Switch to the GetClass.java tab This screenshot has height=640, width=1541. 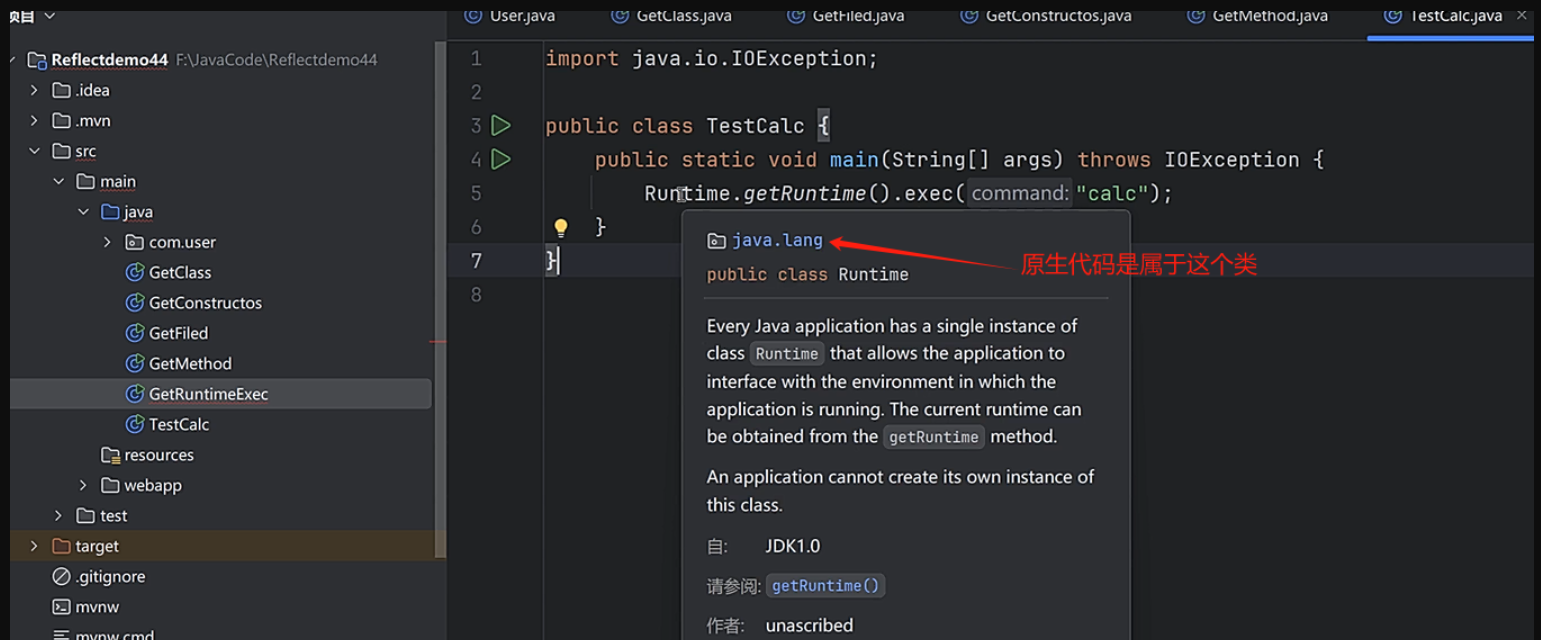coord(672,16)
